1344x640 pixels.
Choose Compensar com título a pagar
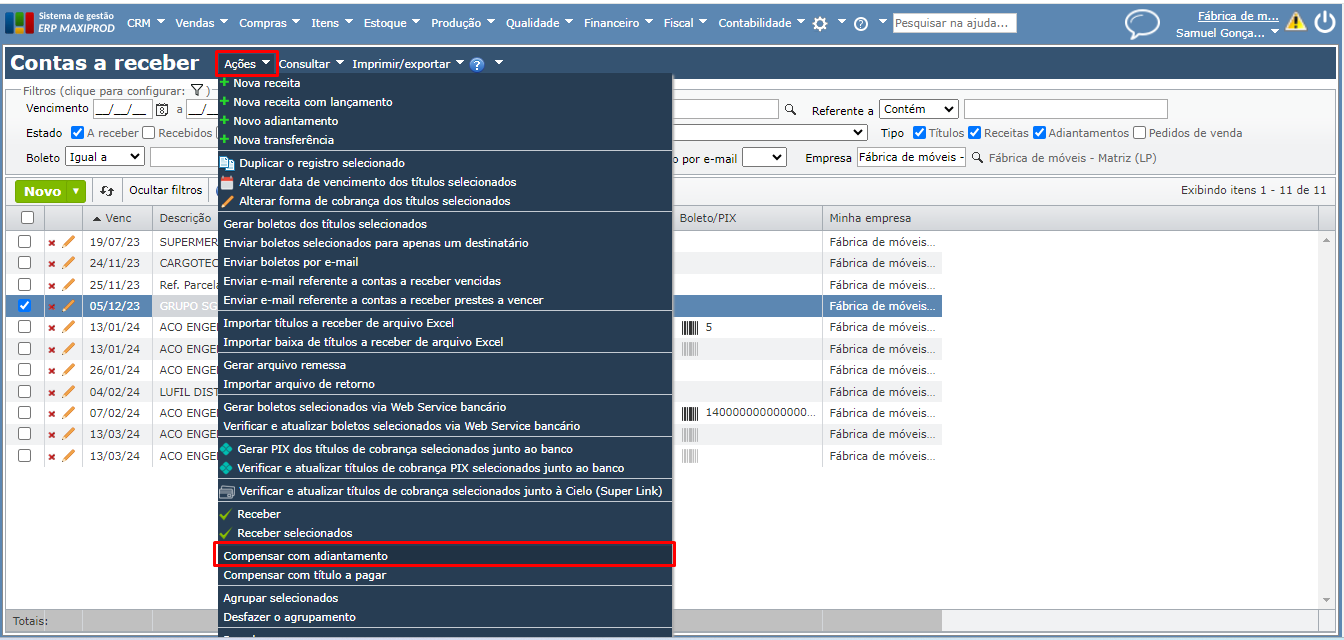point(305,575)
